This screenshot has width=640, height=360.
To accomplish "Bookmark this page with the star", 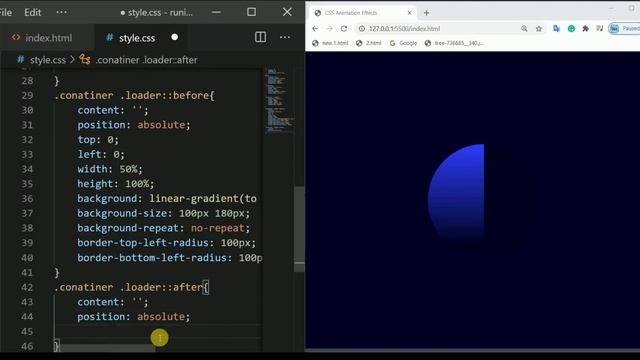I will coord(539,29).
